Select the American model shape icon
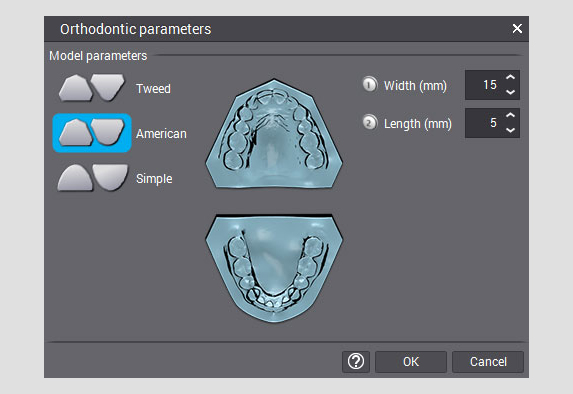The image size is (573, 394). pos(92,133)
